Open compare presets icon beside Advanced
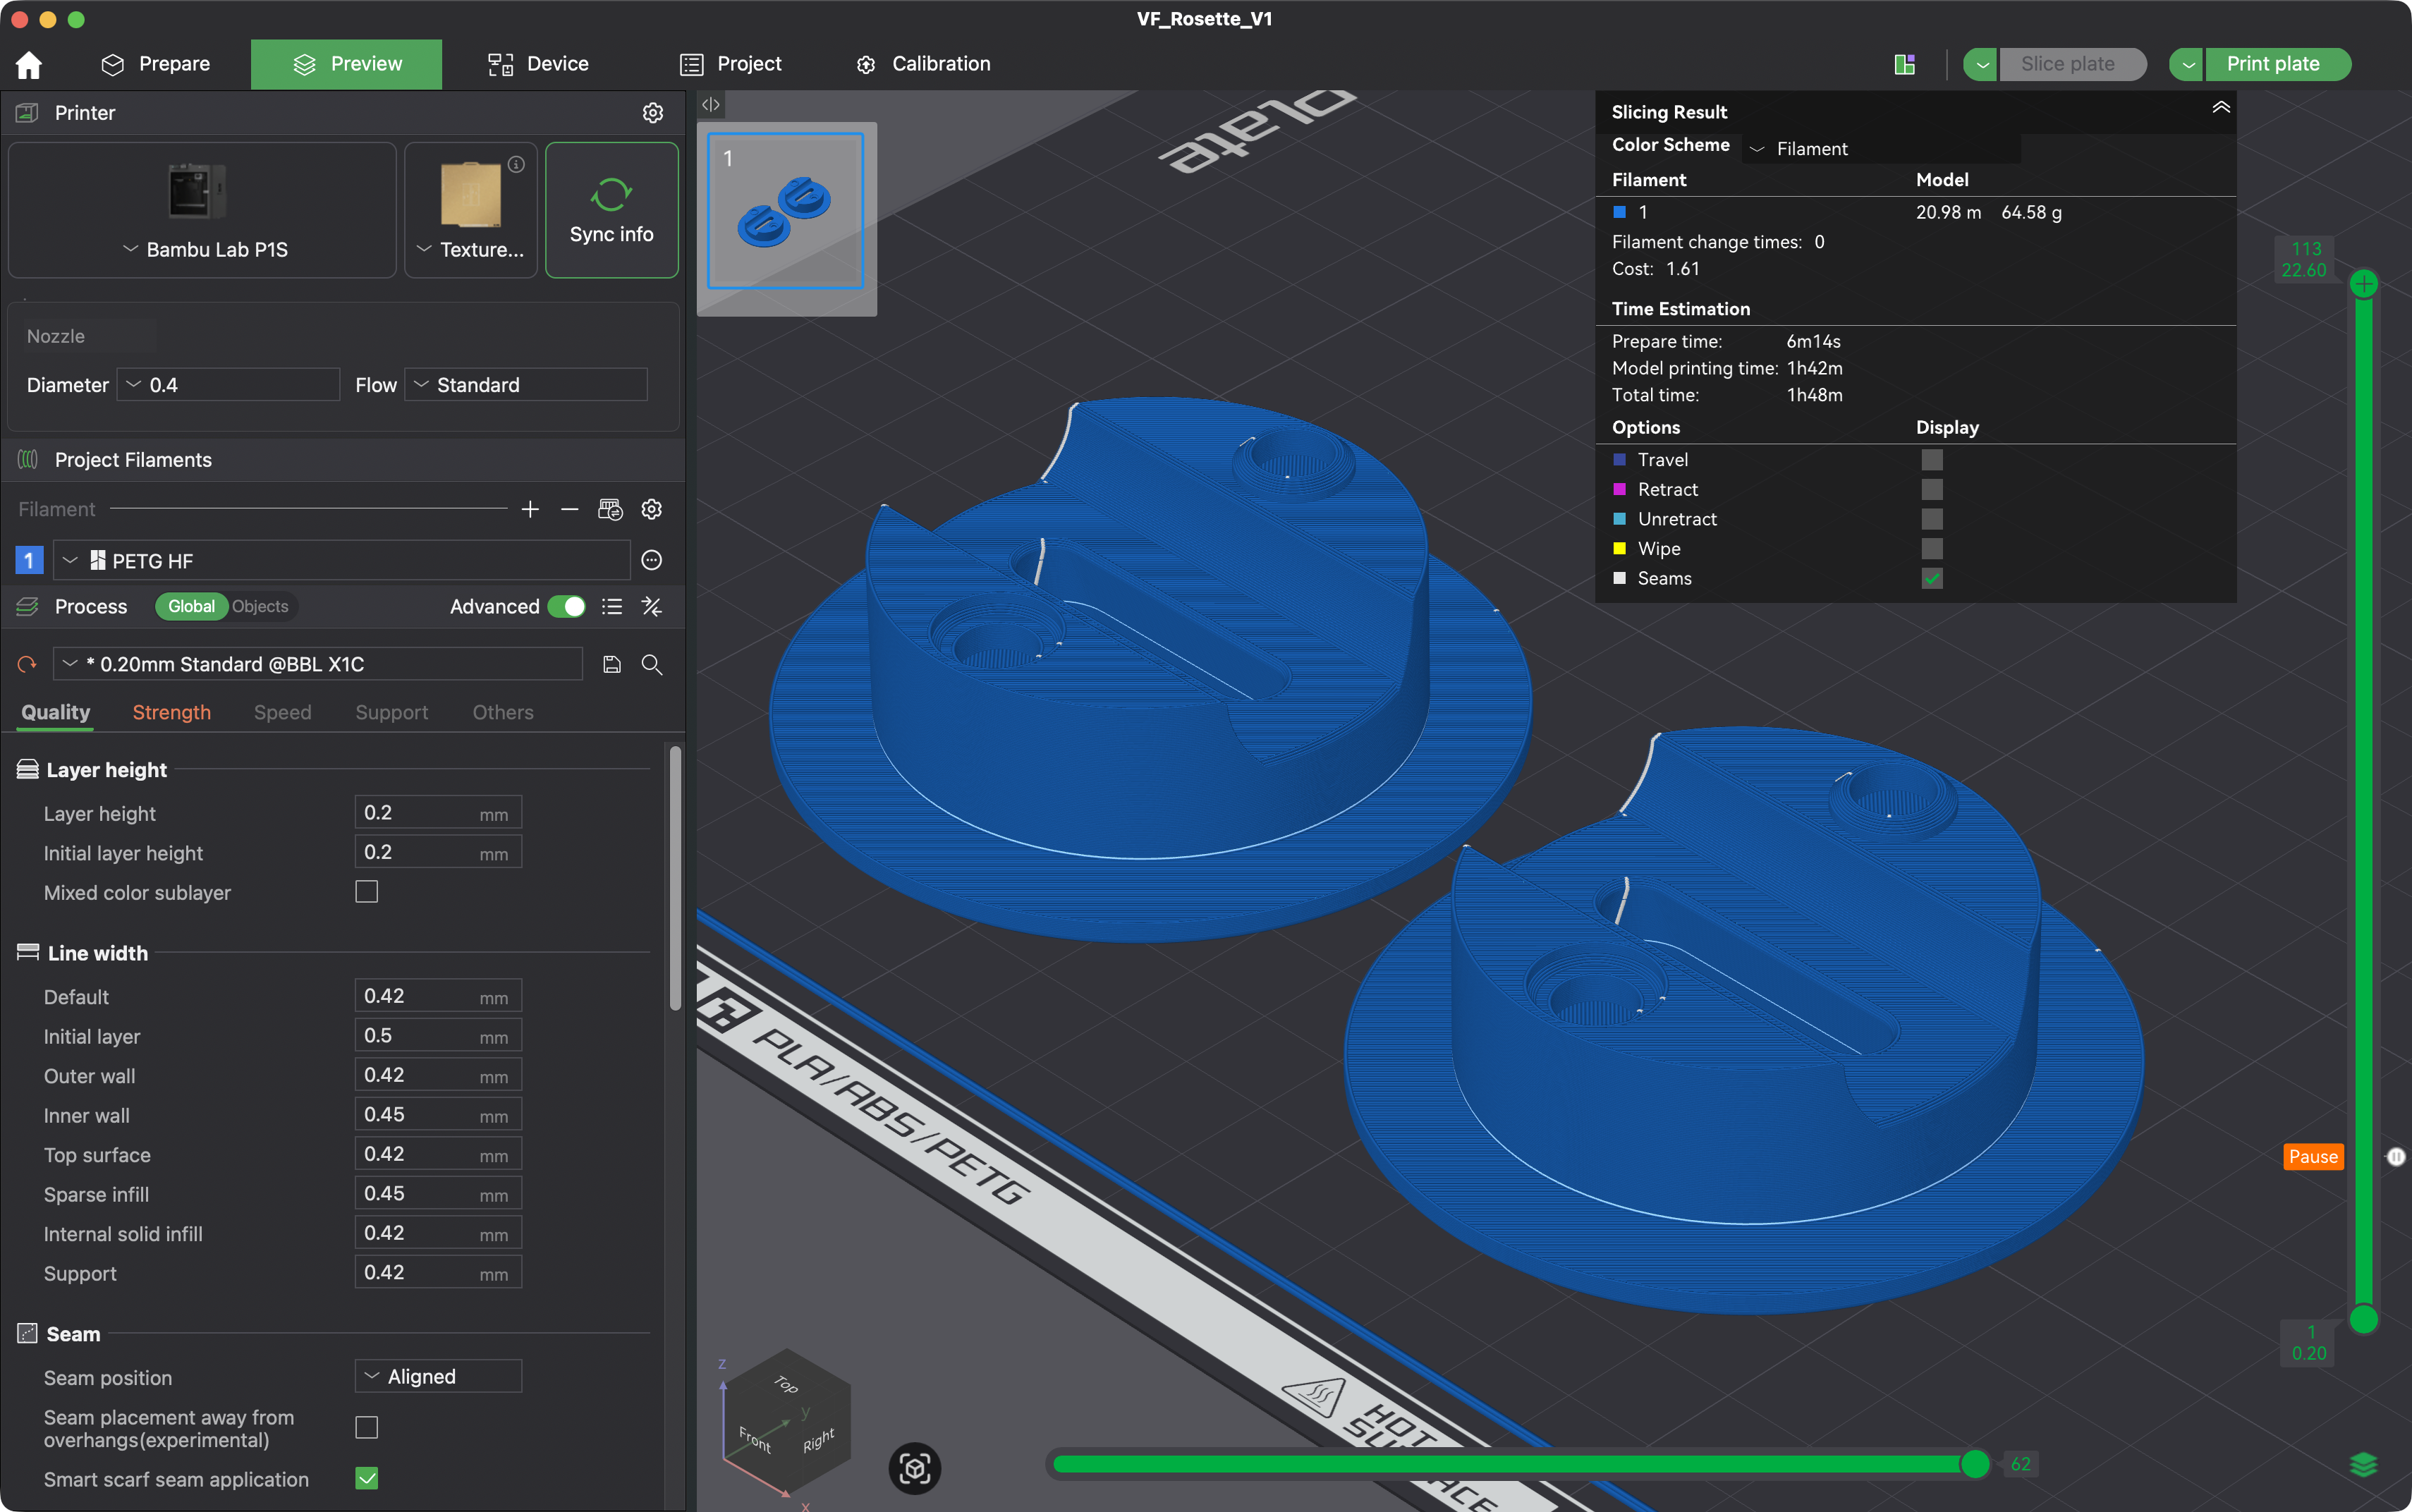2412x1512 pixels. pyautogui.click(x=652, y=607)
